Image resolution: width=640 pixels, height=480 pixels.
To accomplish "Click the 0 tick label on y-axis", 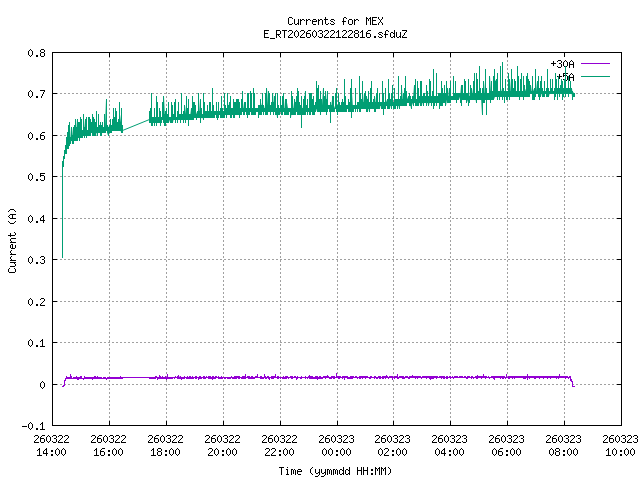I will click(x=41, y=384).
